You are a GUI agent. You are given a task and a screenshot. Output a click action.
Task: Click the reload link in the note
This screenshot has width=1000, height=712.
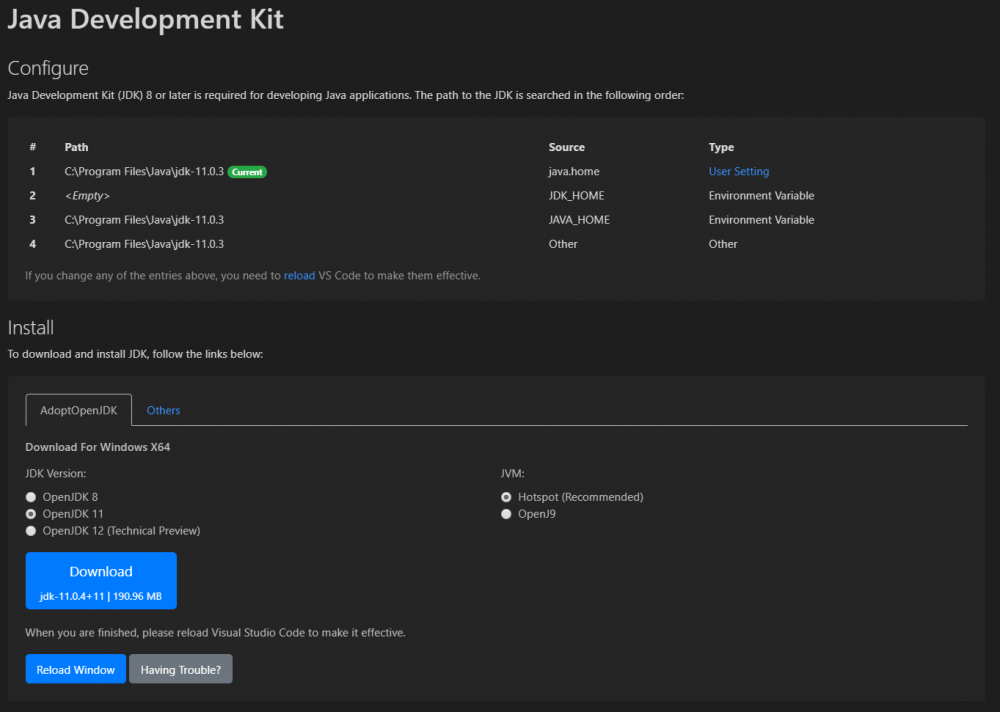(299, 275)
